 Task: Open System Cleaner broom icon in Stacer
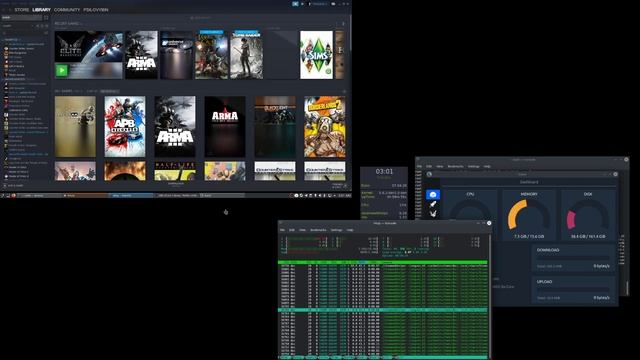[x=433, y=213]
